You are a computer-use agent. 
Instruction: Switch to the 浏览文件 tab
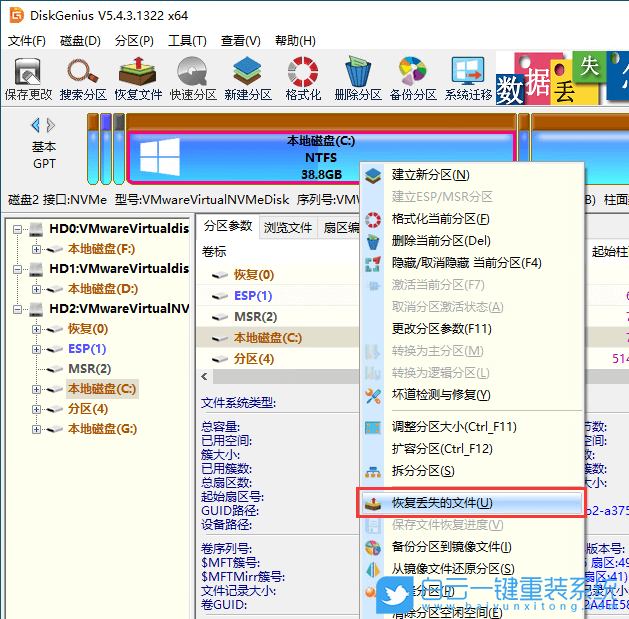coord(288,227)
